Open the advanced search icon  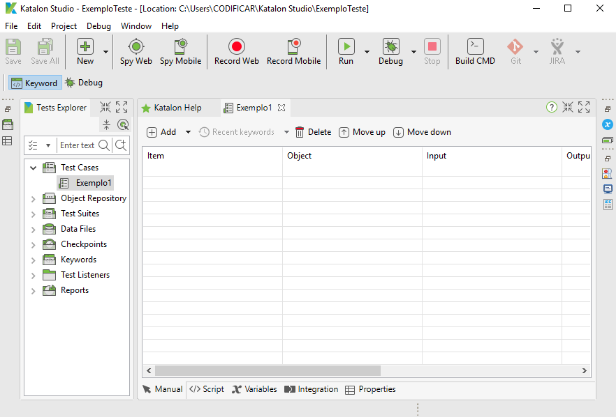coord(121,145)
